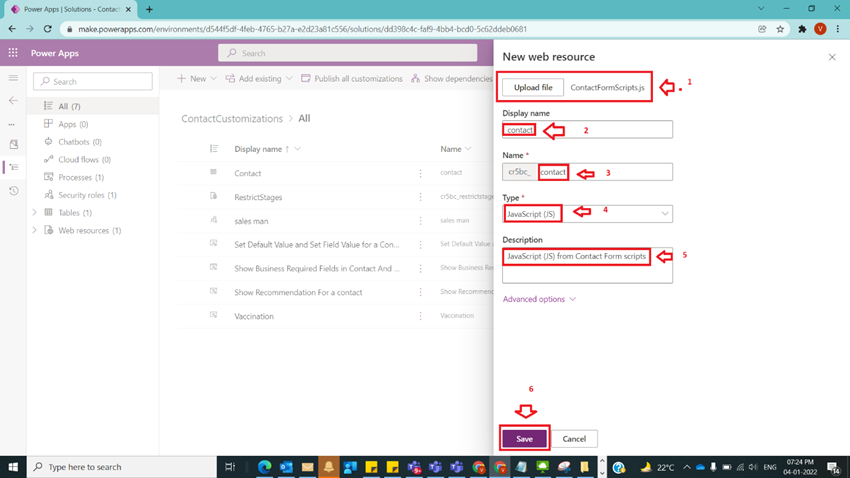Expand the Web resources (1) node chevron
Viewport: 850px width, 478px height.
click(35, 230)
